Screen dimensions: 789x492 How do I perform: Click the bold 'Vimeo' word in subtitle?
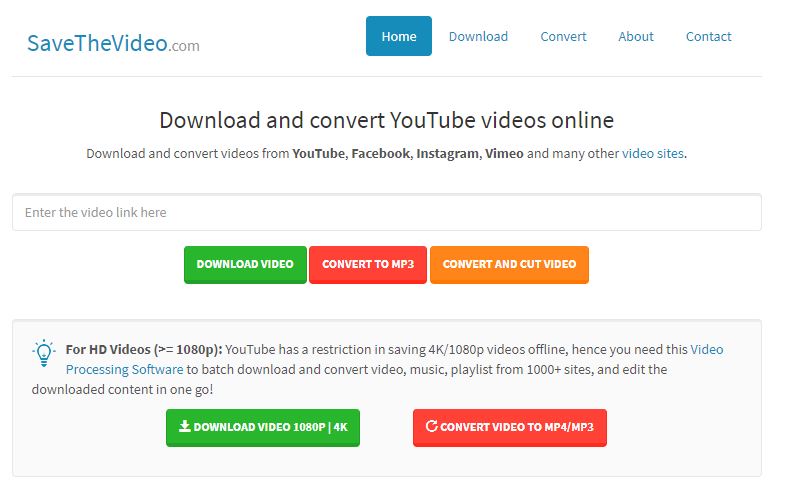[504, 153]
